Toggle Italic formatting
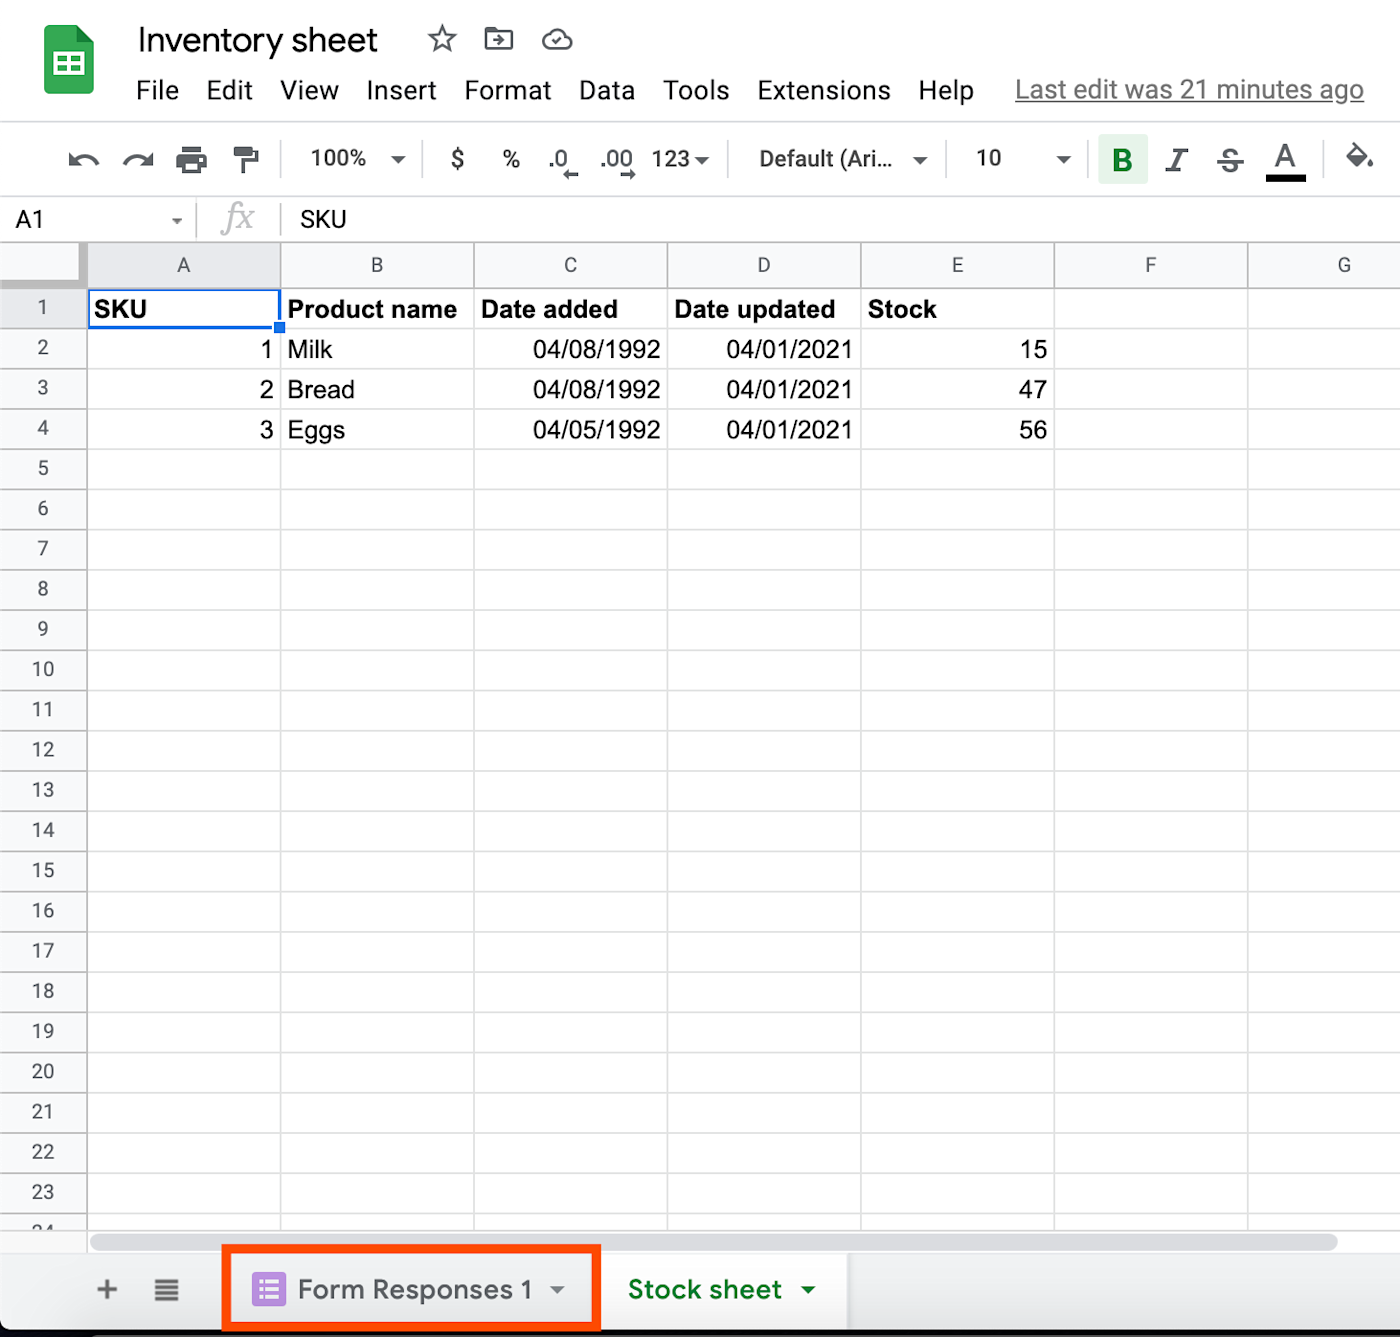 1177,159
